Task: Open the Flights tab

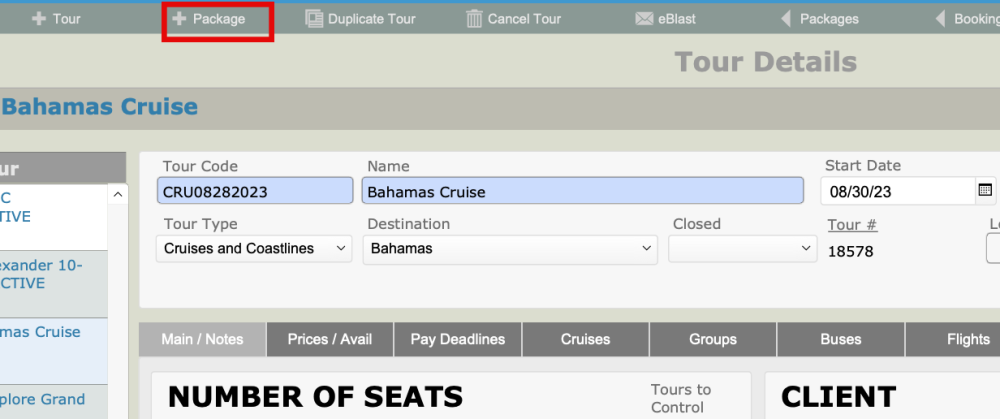Action: [x=967, y=339]
